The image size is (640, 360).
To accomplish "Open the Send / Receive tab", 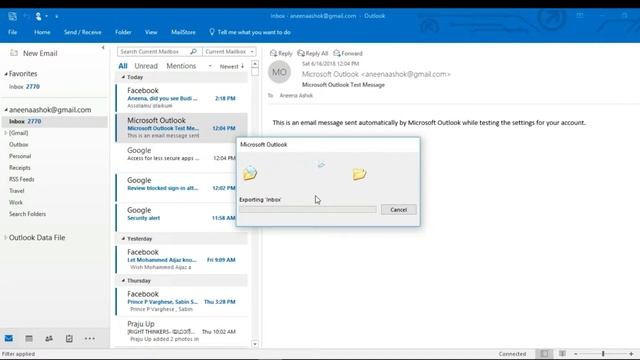I will (x=82, y=32).
